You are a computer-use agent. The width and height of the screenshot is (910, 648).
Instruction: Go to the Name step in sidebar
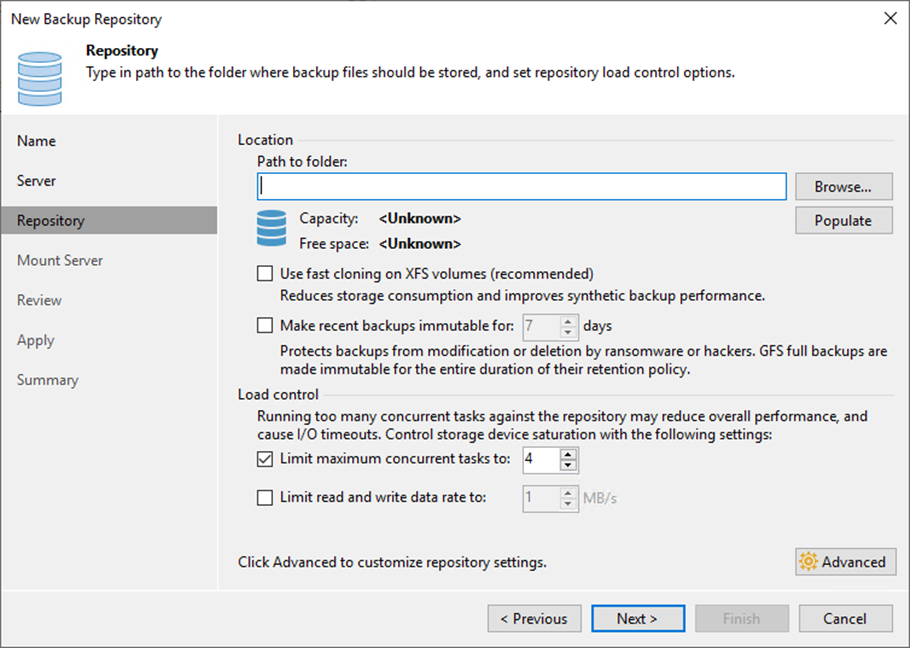click(37, 141)
